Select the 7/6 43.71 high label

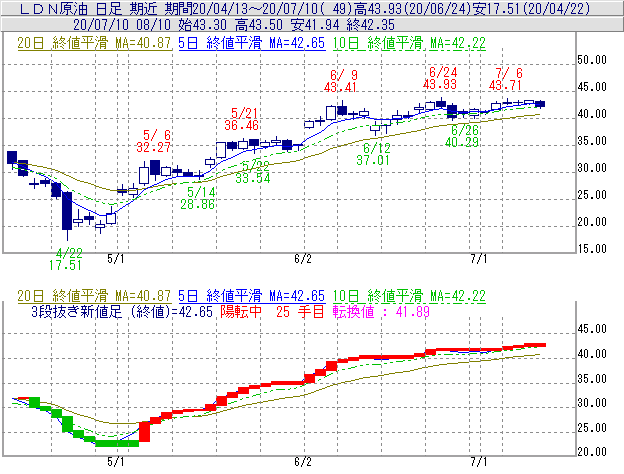(x=505, y=79)
